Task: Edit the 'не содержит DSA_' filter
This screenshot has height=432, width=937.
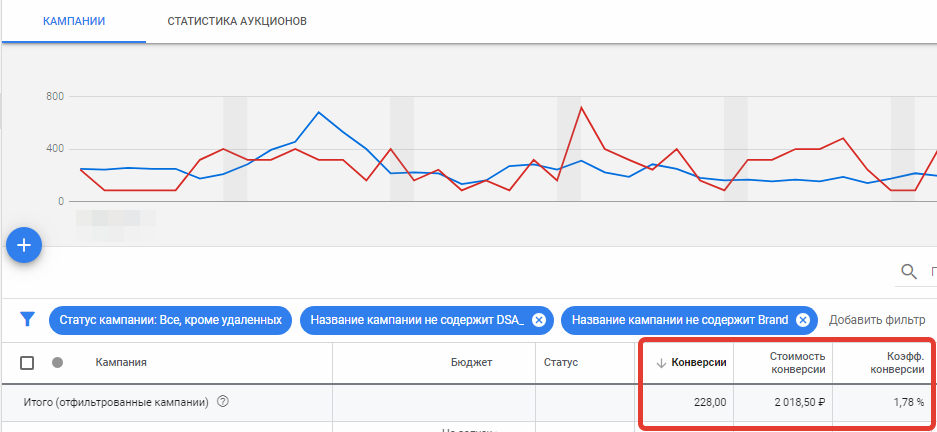Action: click(416, 320)
